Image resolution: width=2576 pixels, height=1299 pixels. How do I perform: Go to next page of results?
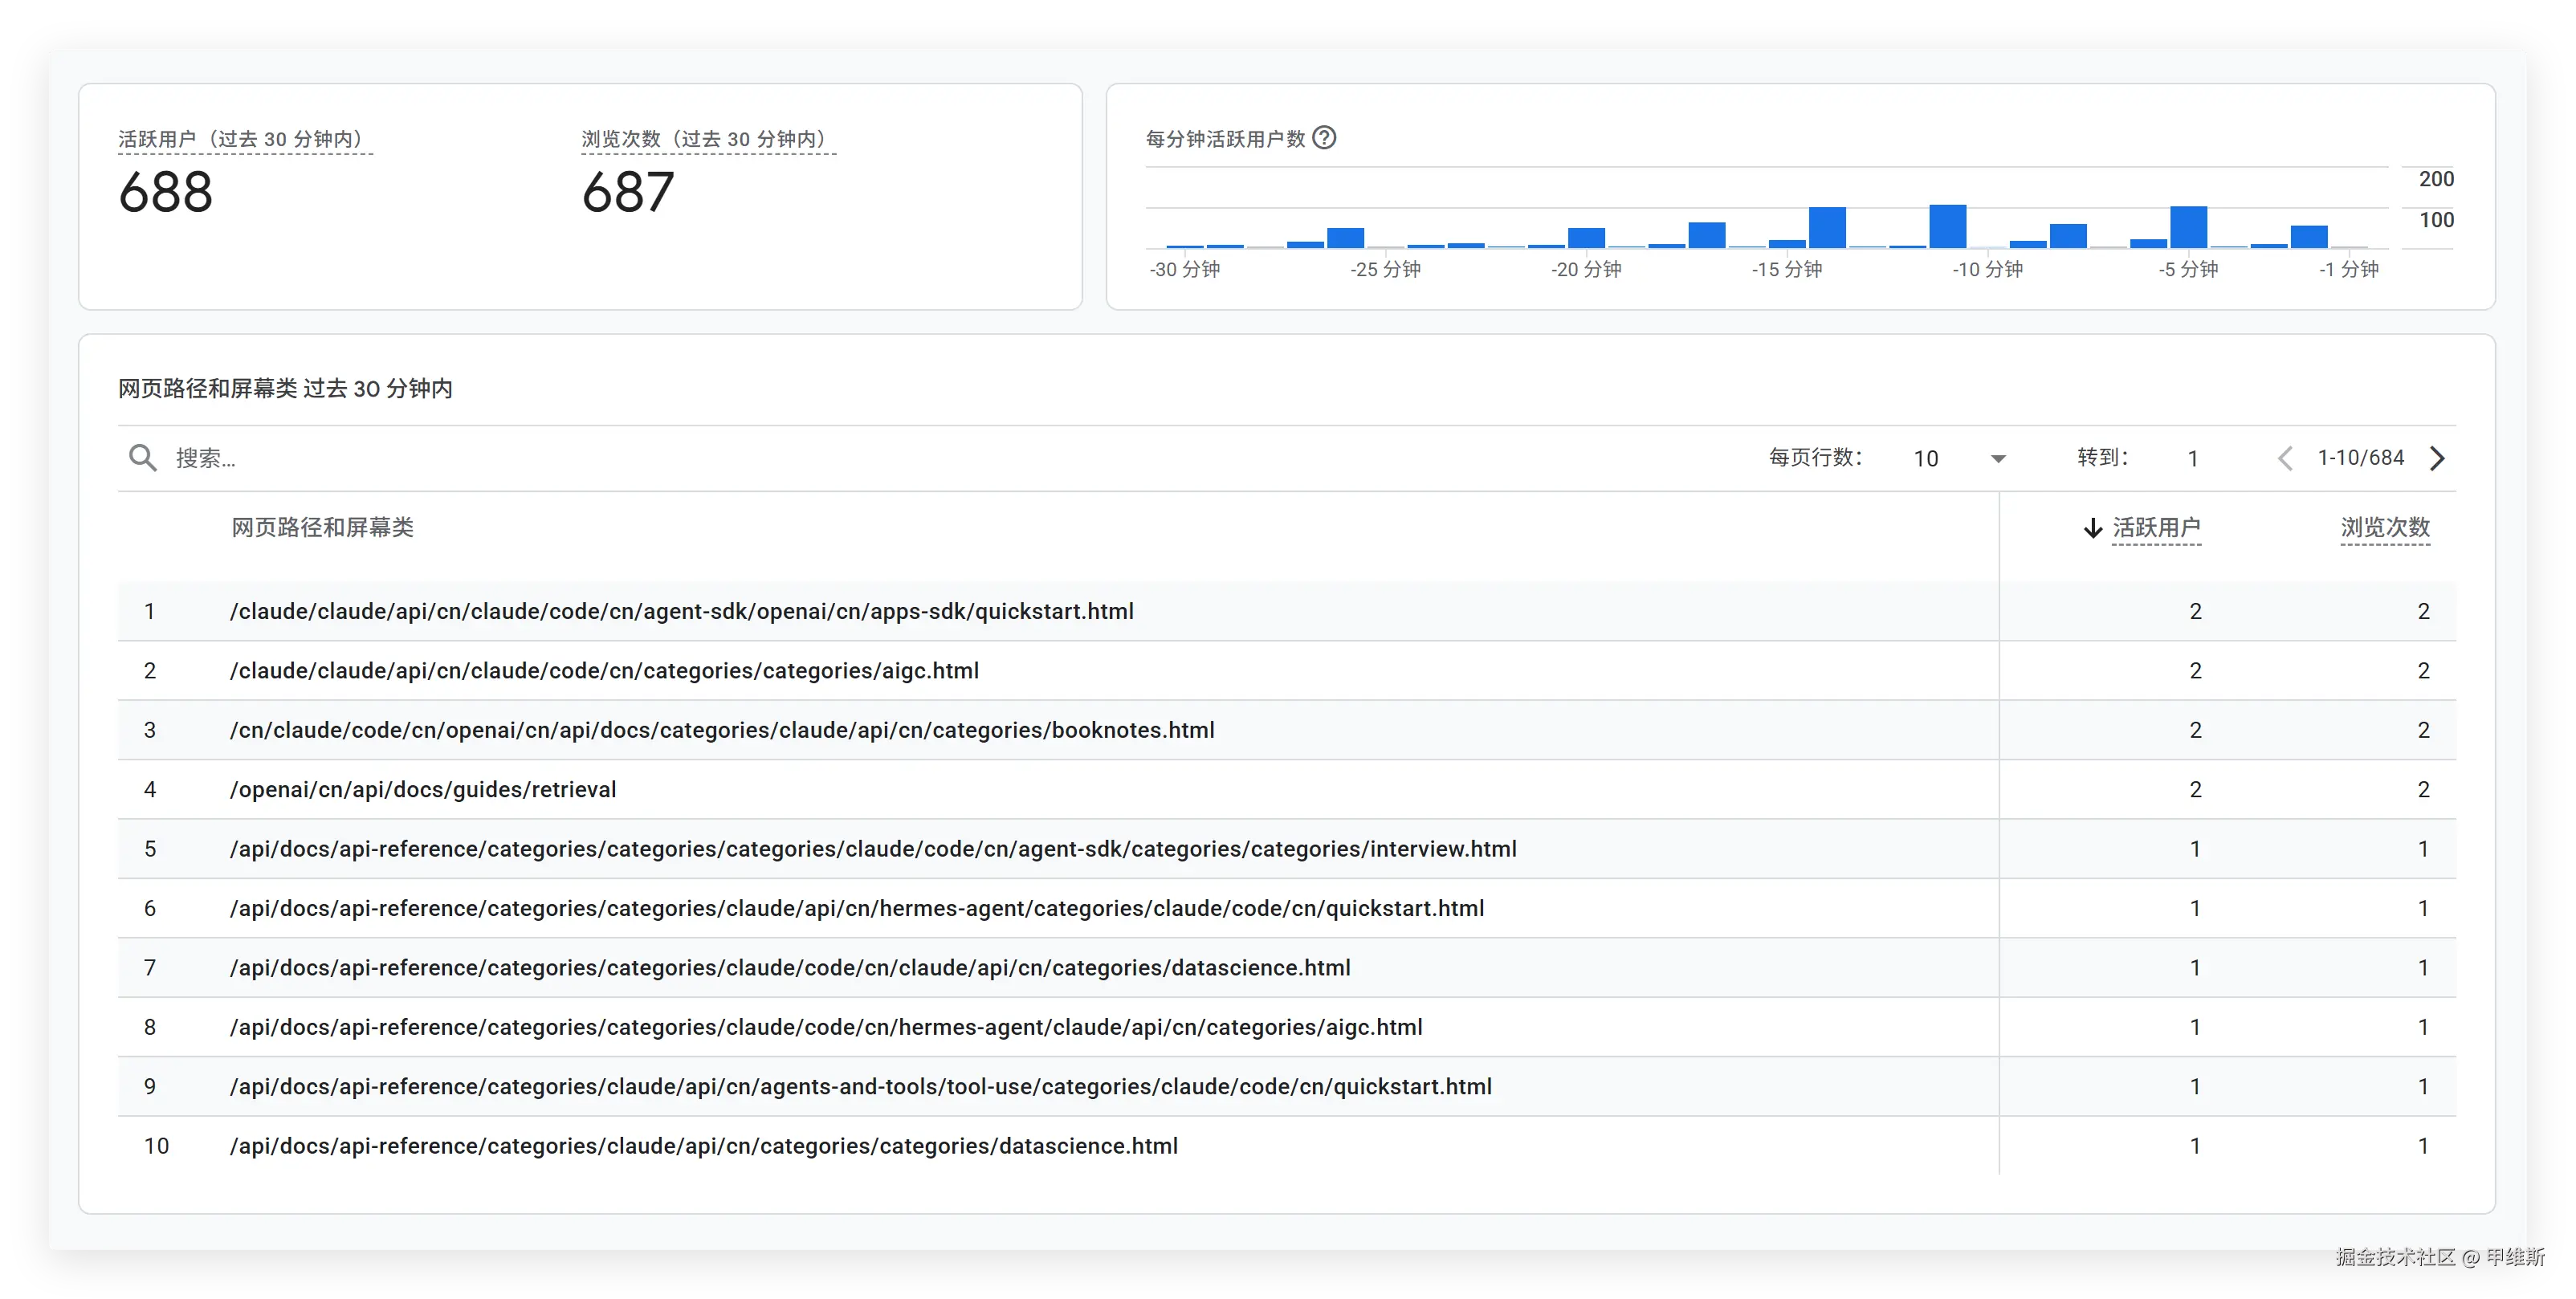point(2437,458)
